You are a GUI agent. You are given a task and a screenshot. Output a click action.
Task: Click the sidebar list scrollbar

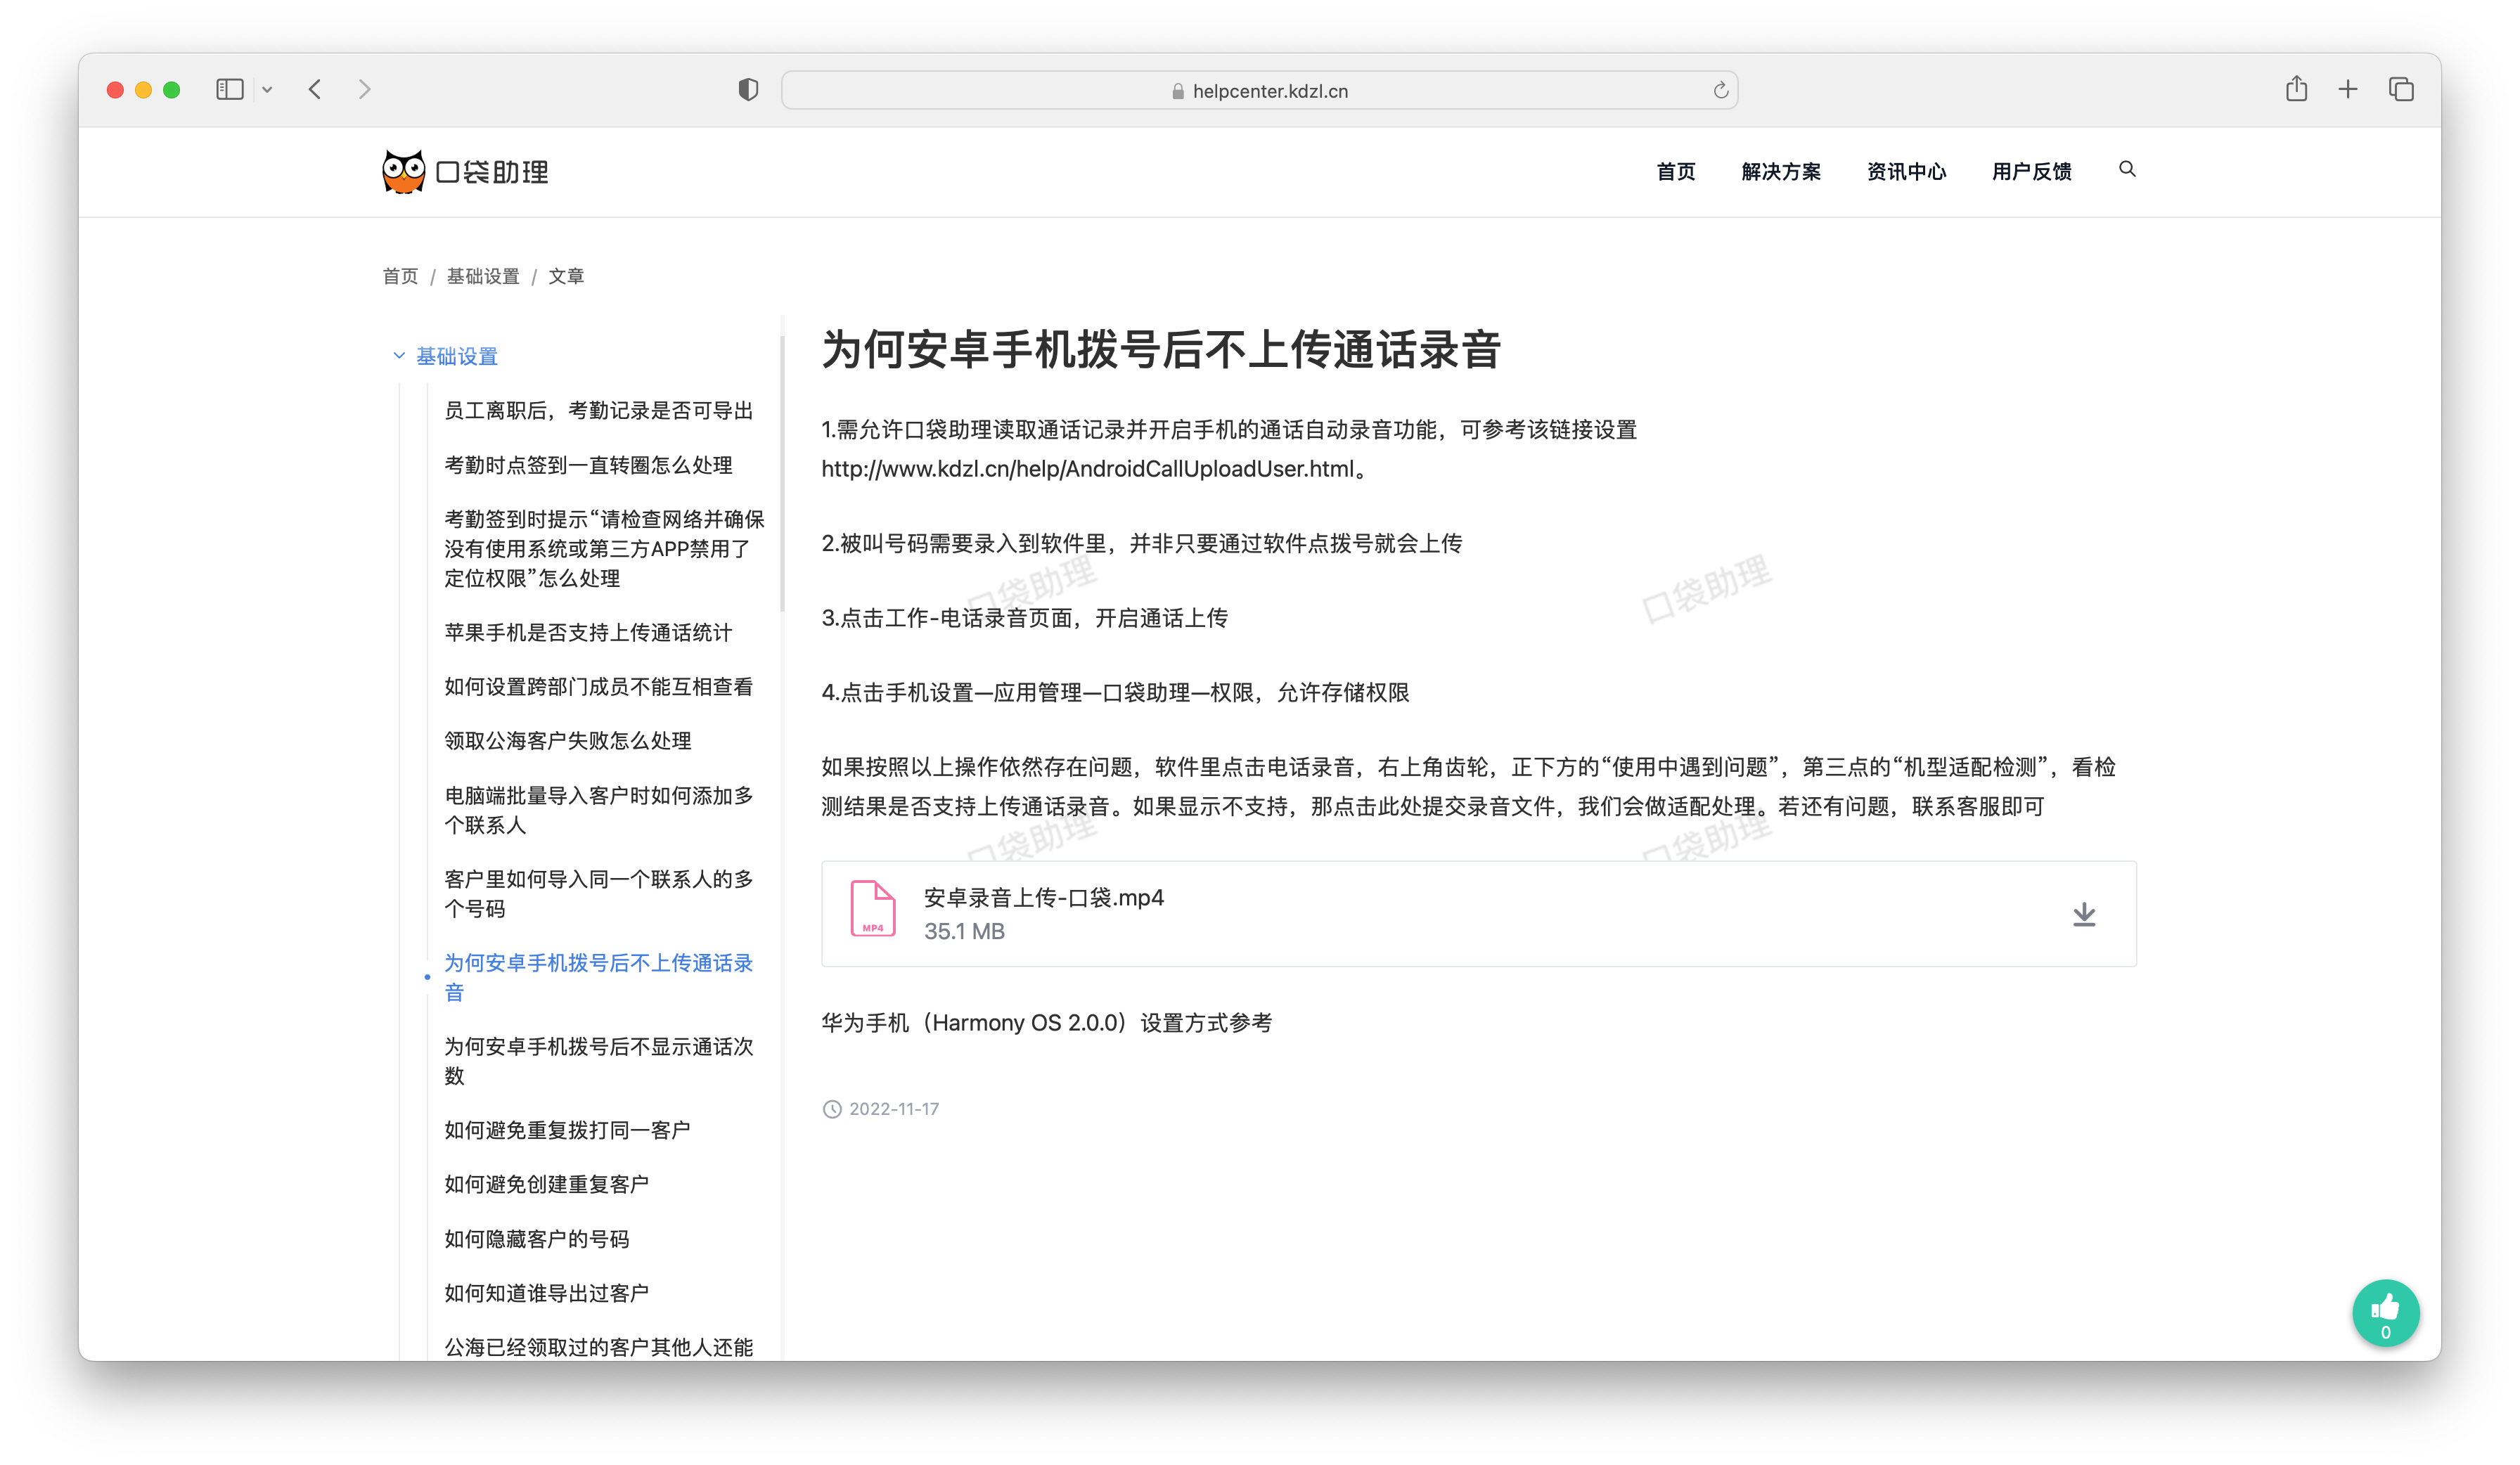point(782,474)
